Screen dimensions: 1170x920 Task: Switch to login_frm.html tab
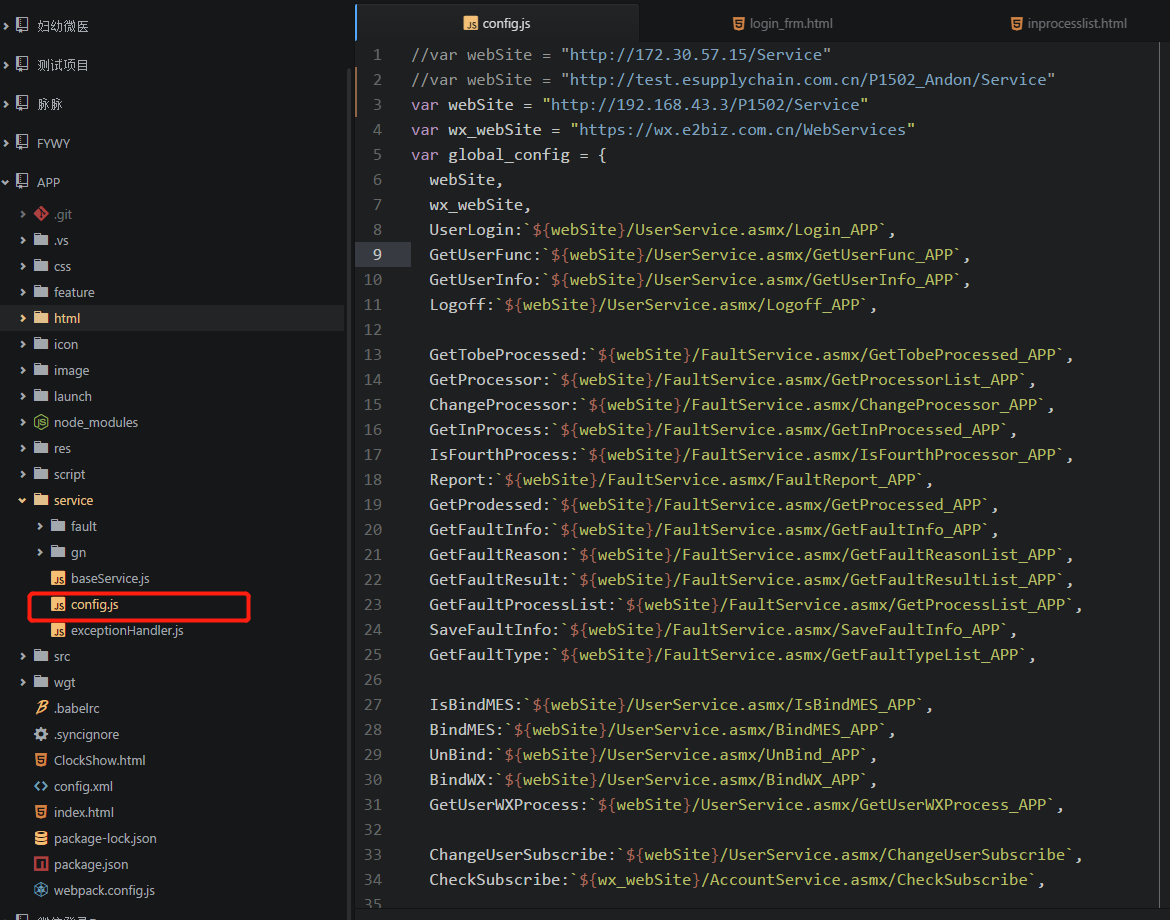[782, 23]
